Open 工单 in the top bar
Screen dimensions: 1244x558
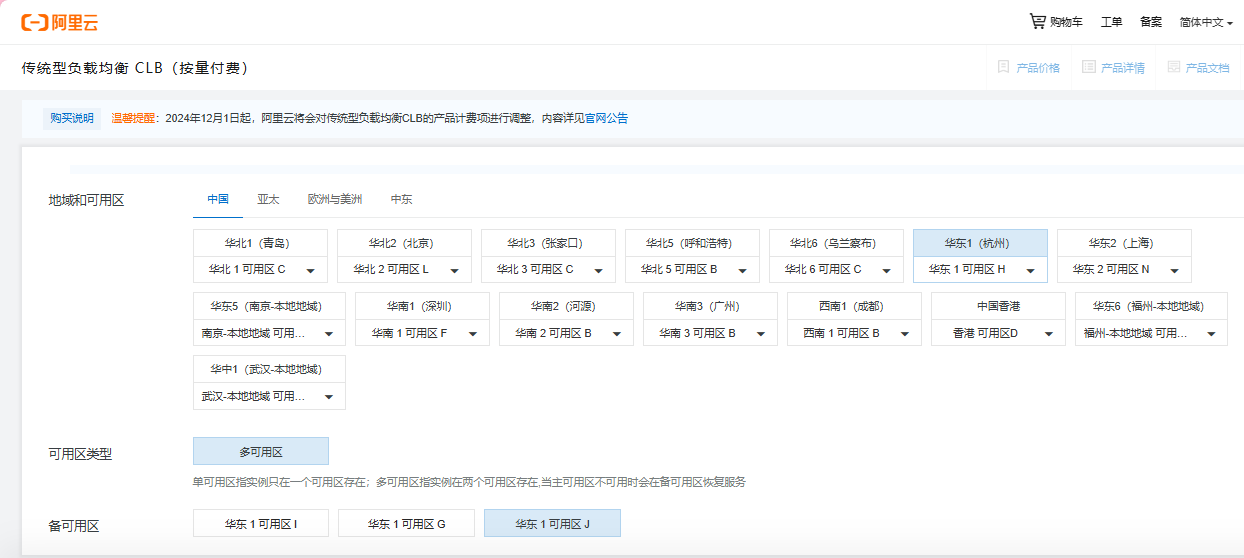pos(1111,22)
